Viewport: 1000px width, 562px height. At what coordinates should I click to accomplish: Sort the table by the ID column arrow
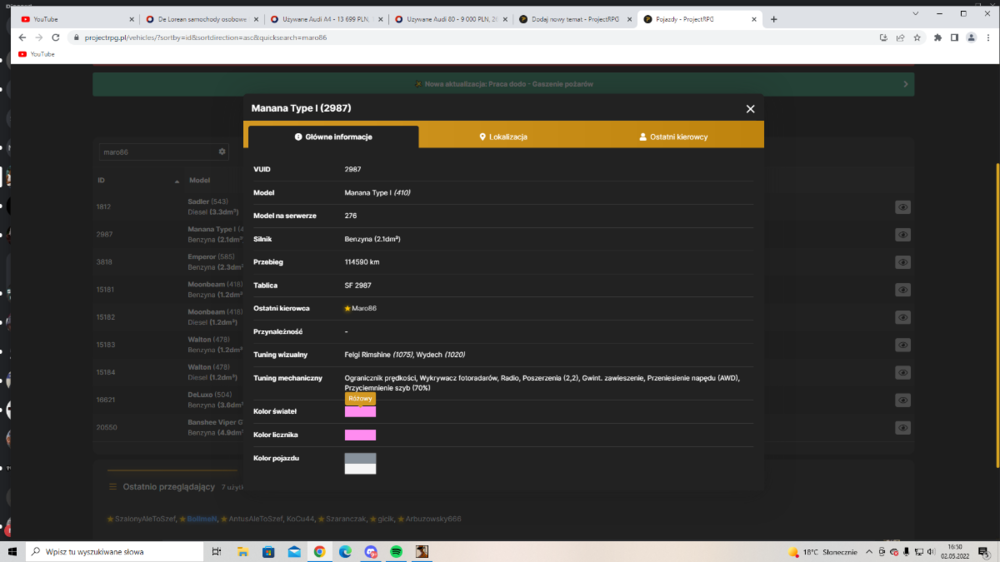[177, 181]
